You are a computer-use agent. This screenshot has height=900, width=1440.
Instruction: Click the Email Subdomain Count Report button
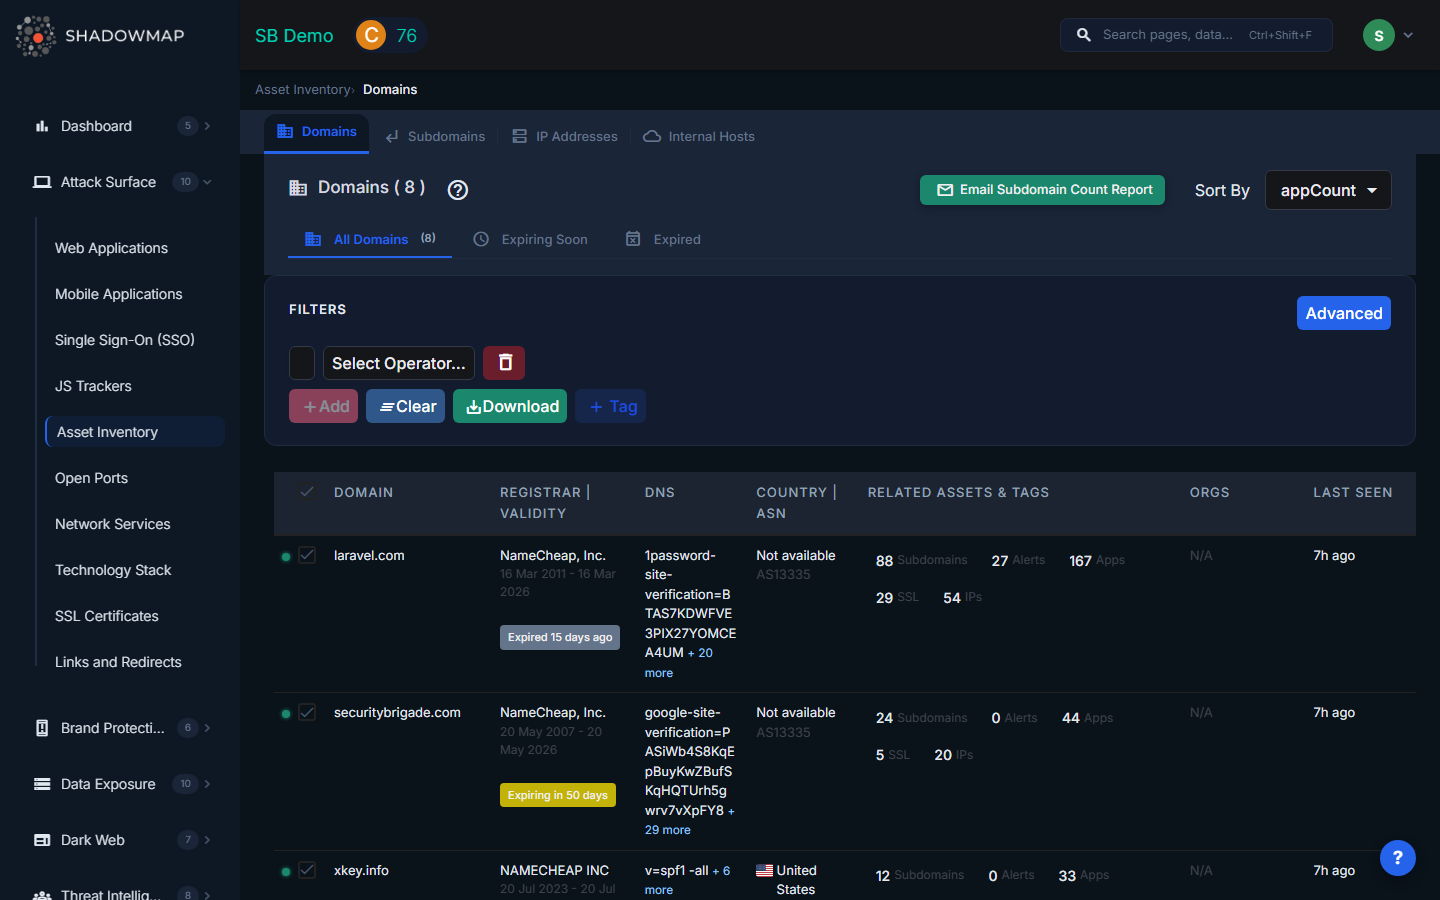click(x=1042, y=190)
